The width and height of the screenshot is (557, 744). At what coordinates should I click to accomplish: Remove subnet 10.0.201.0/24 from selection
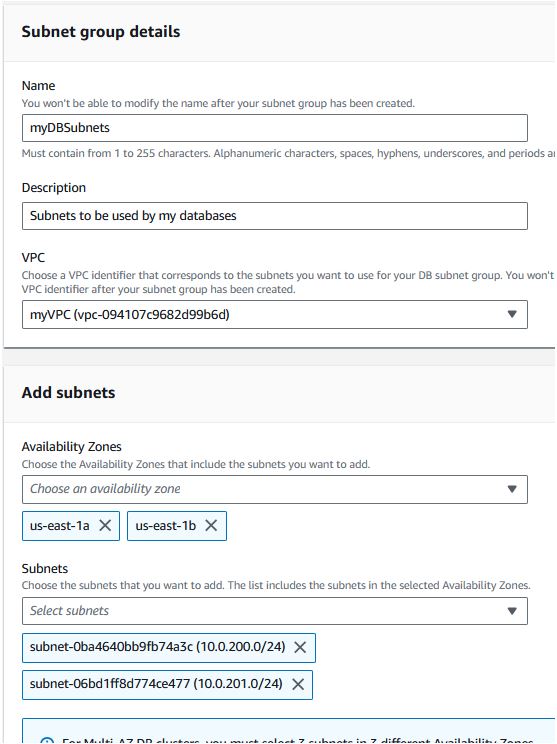(298, 684)
